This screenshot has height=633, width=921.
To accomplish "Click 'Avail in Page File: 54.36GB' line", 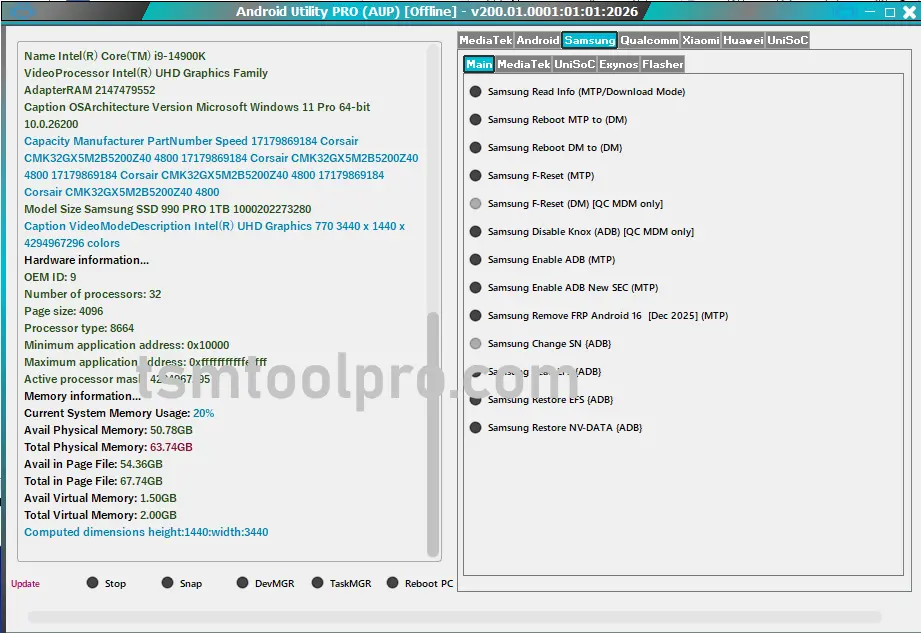I will click(93, 465).
